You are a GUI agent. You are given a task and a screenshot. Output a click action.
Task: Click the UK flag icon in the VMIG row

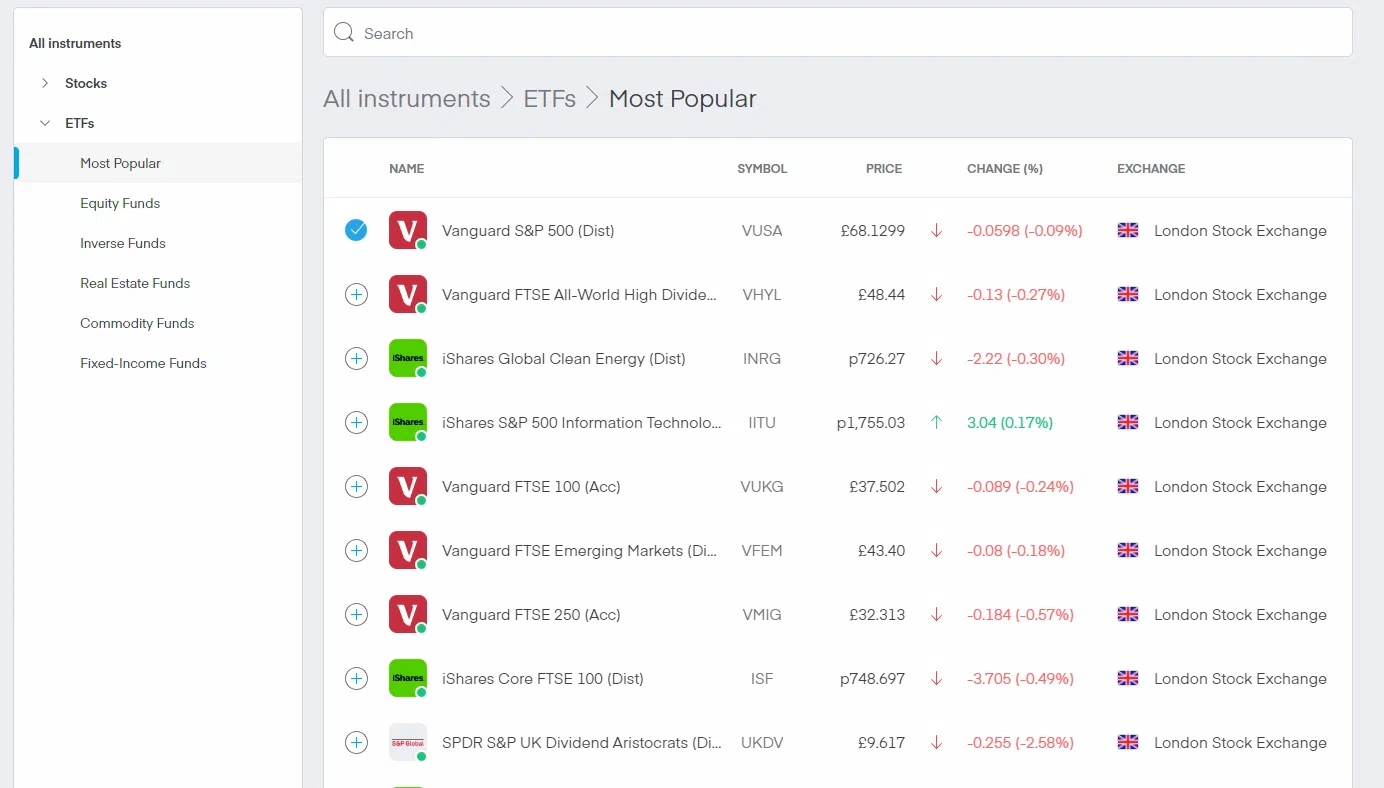point(1128,614)
